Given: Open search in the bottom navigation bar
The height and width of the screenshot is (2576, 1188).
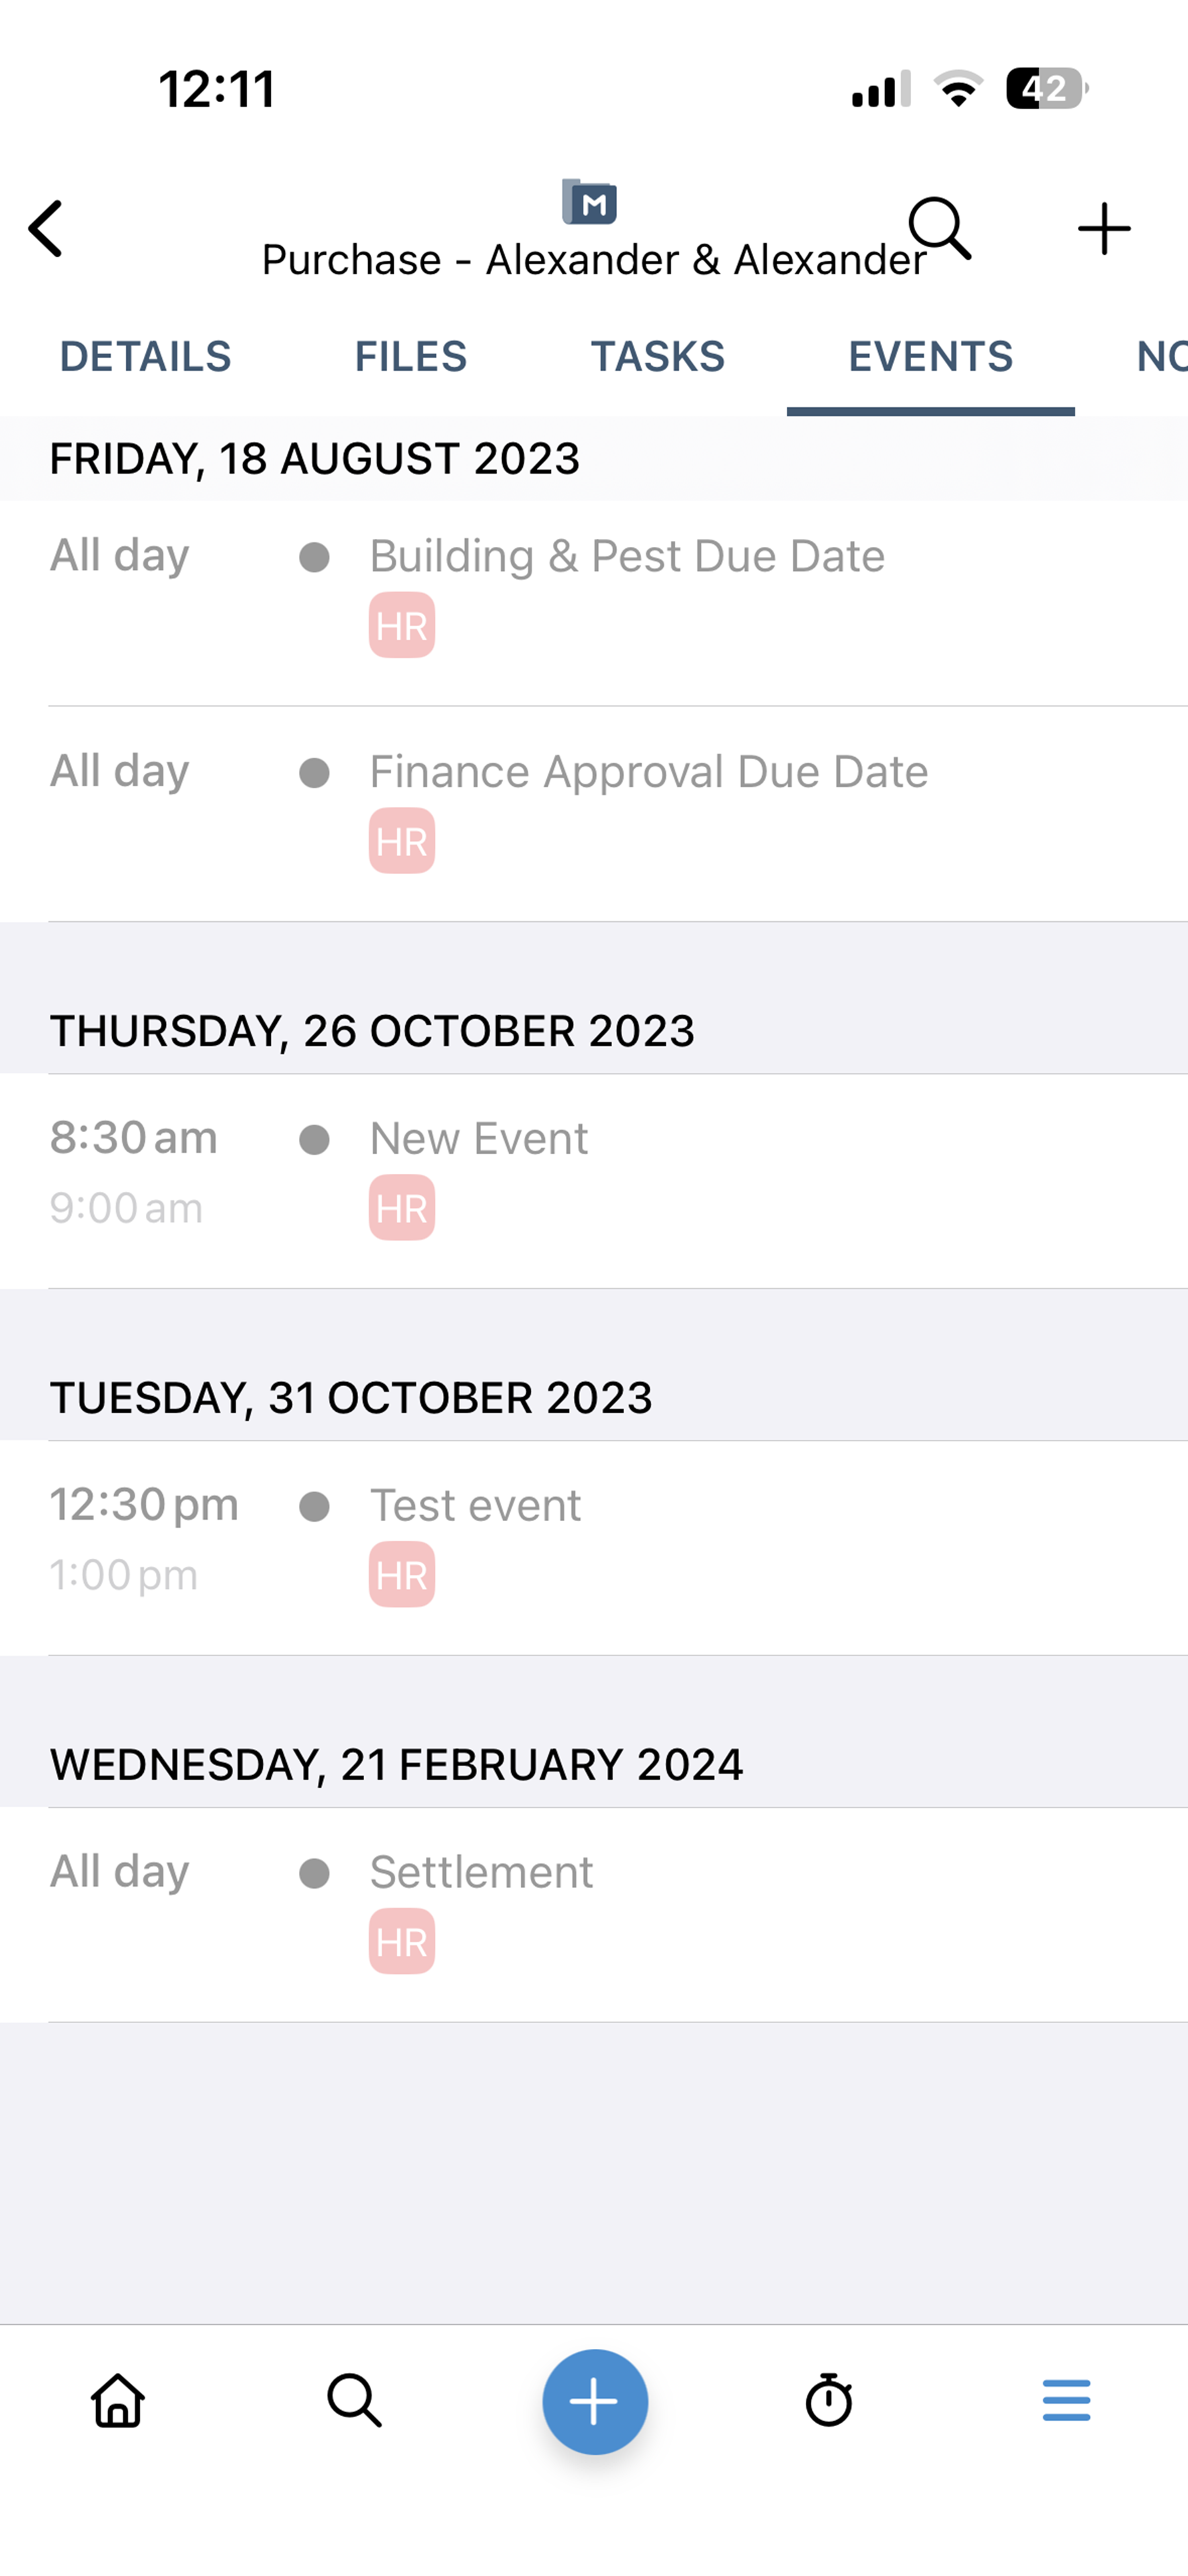Looking at the screenshot, I should coord(355,2401).
